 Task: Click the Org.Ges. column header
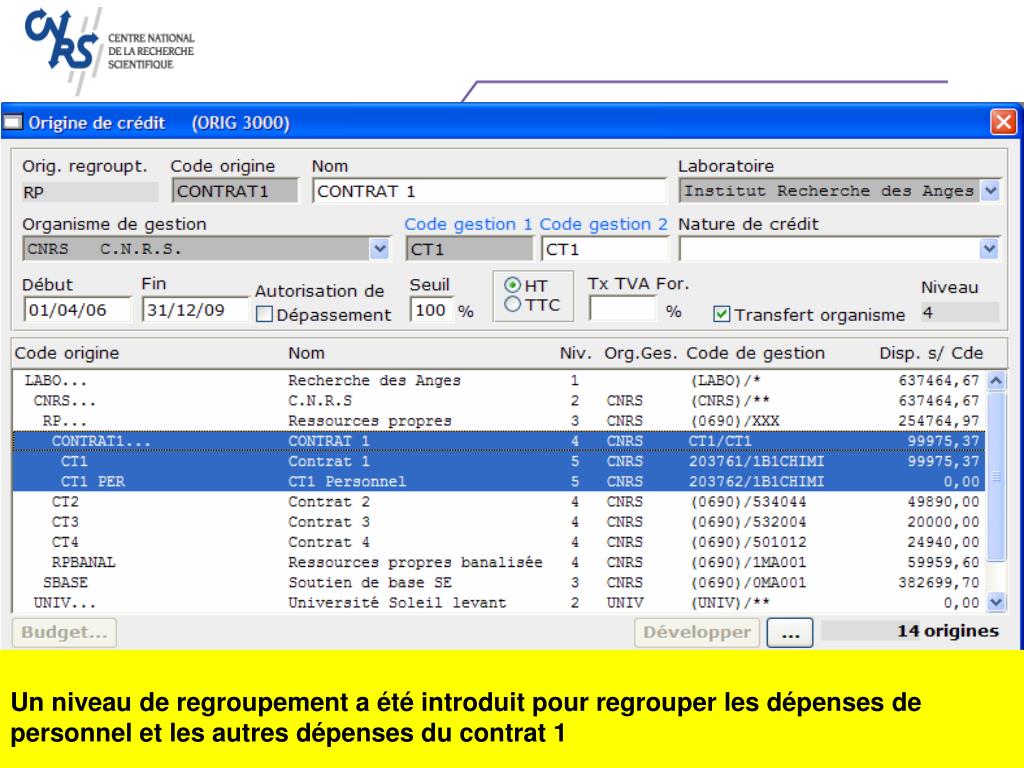[641, 353]
